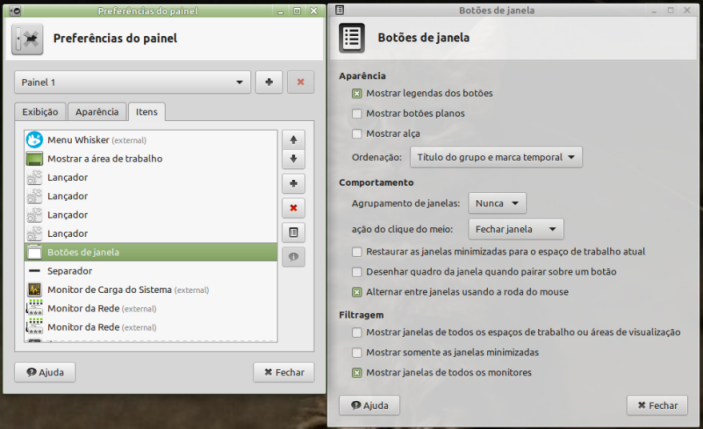Click the Menu Whisker icon in items list

[35, 140]
